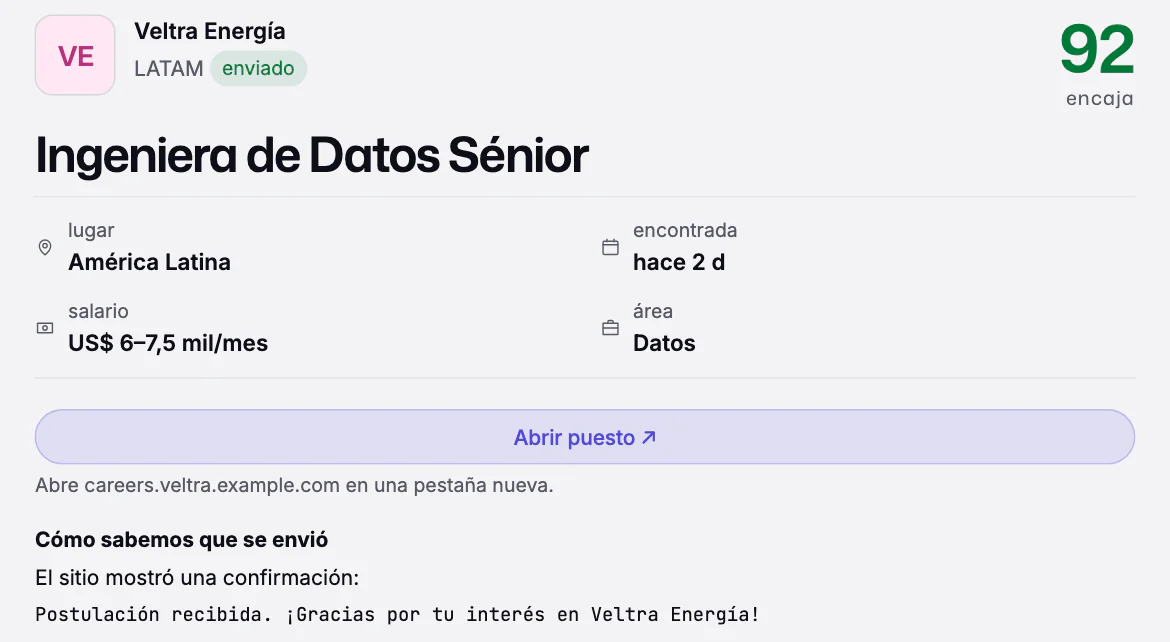Click the América Latina location value
Screen dimensions: 1170x642
click(149, 262)
